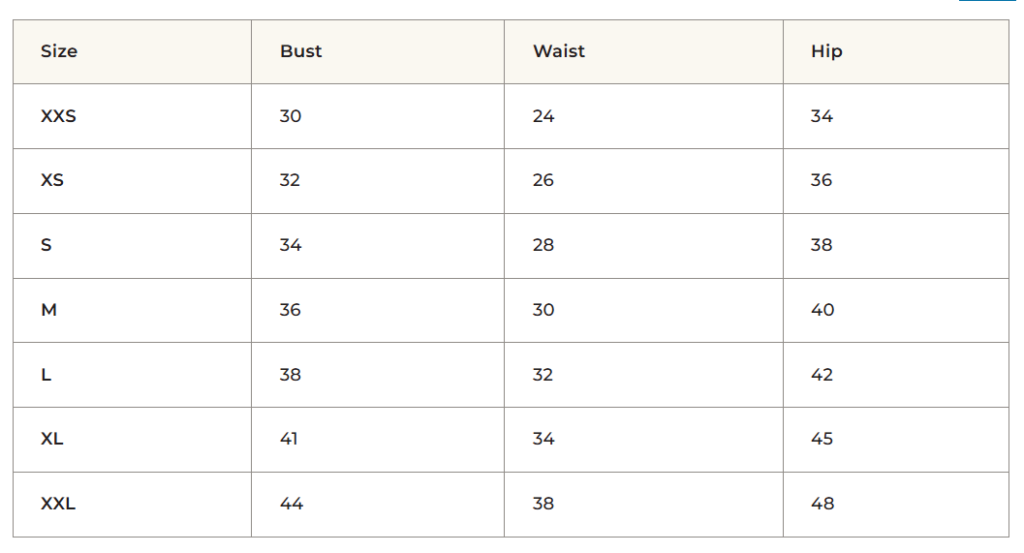Screen dimensions: 1024x553
Task: Click the bust value for size XXS
Action: pos(290,116)
